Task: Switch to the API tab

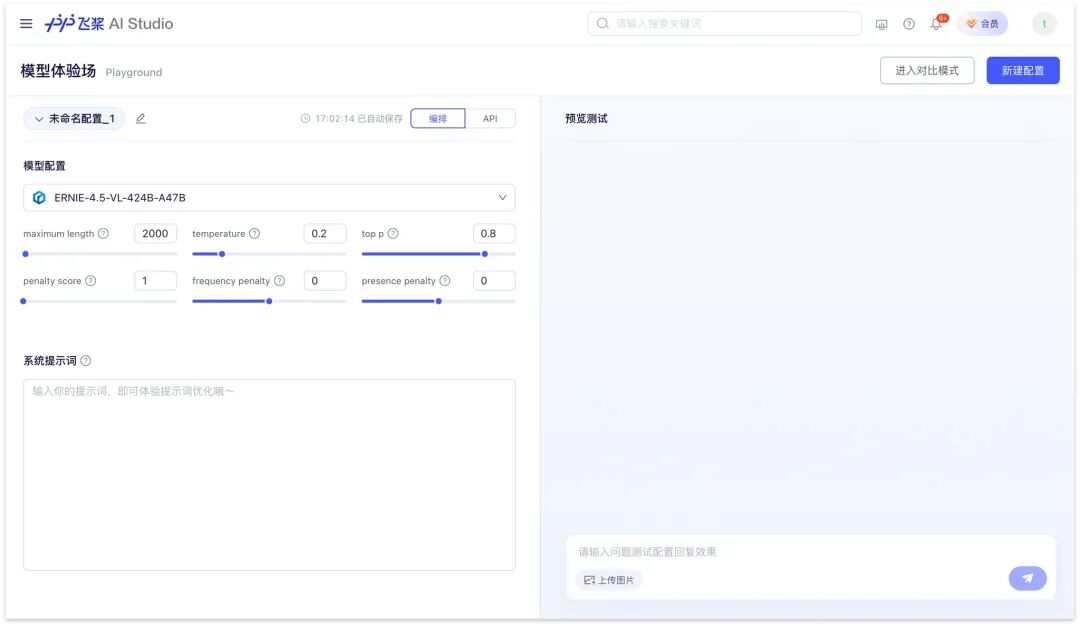Action: (x=490, y=118)
